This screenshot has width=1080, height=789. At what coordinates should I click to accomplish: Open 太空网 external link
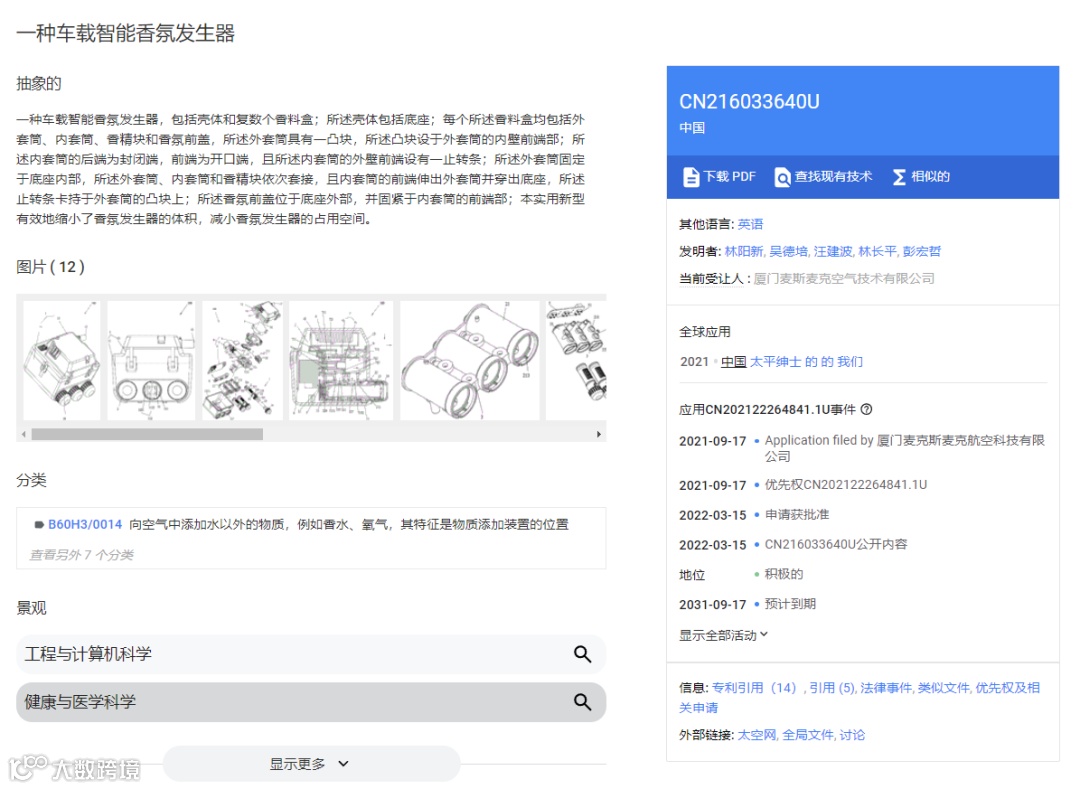[x=757, y=735]
